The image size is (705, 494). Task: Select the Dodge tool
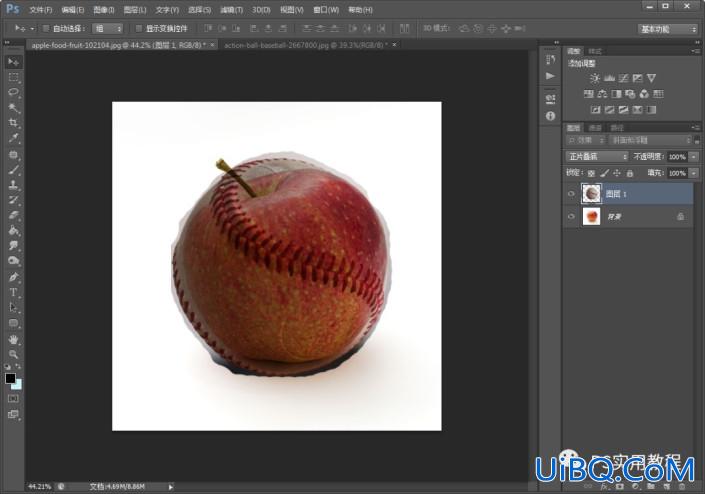coord(13,261)
